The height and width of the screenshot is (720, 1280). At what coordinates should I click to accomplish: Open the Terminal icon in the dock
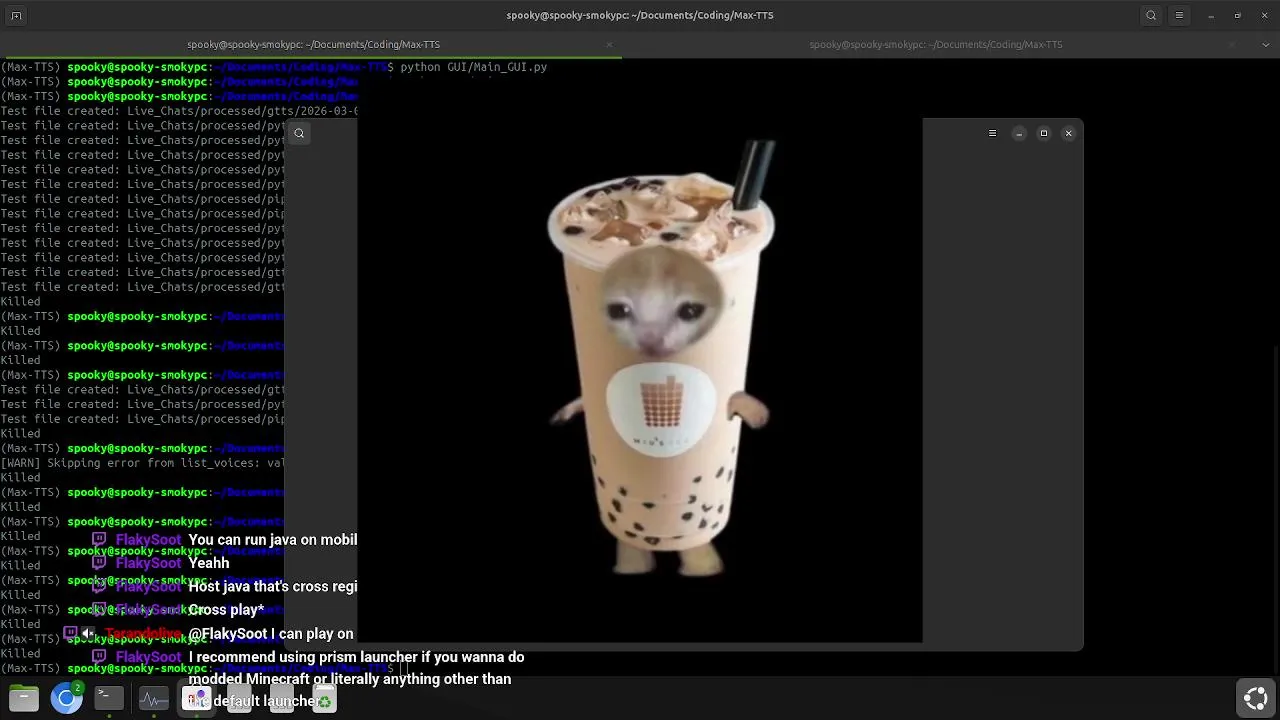click(109, 698)
